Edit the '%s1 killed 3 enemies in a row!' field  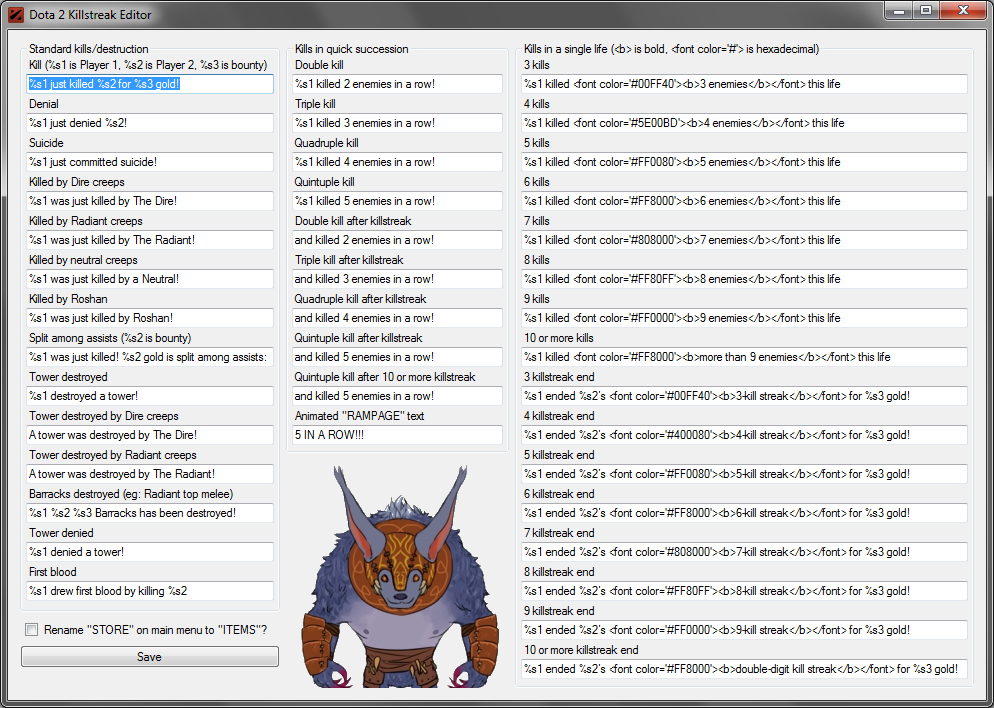(x=397, y=123)
